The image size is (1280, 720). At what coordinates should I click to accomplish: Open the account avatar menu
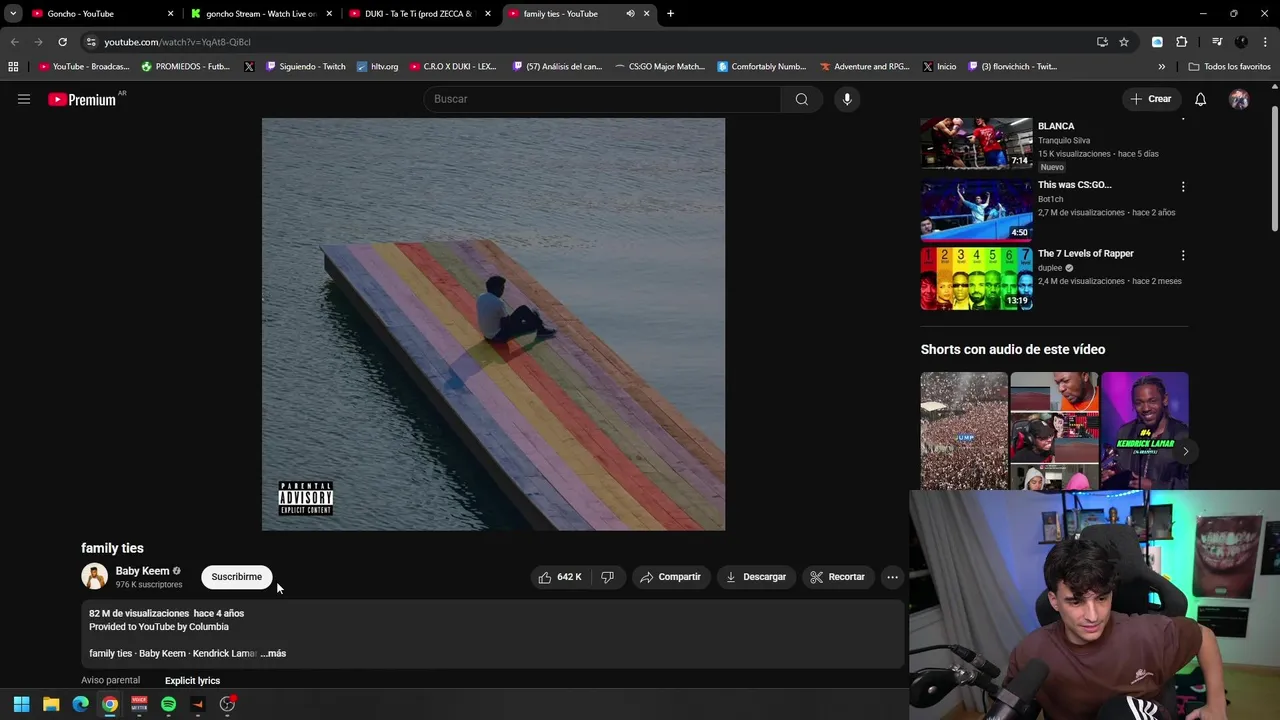[1239, 99]
